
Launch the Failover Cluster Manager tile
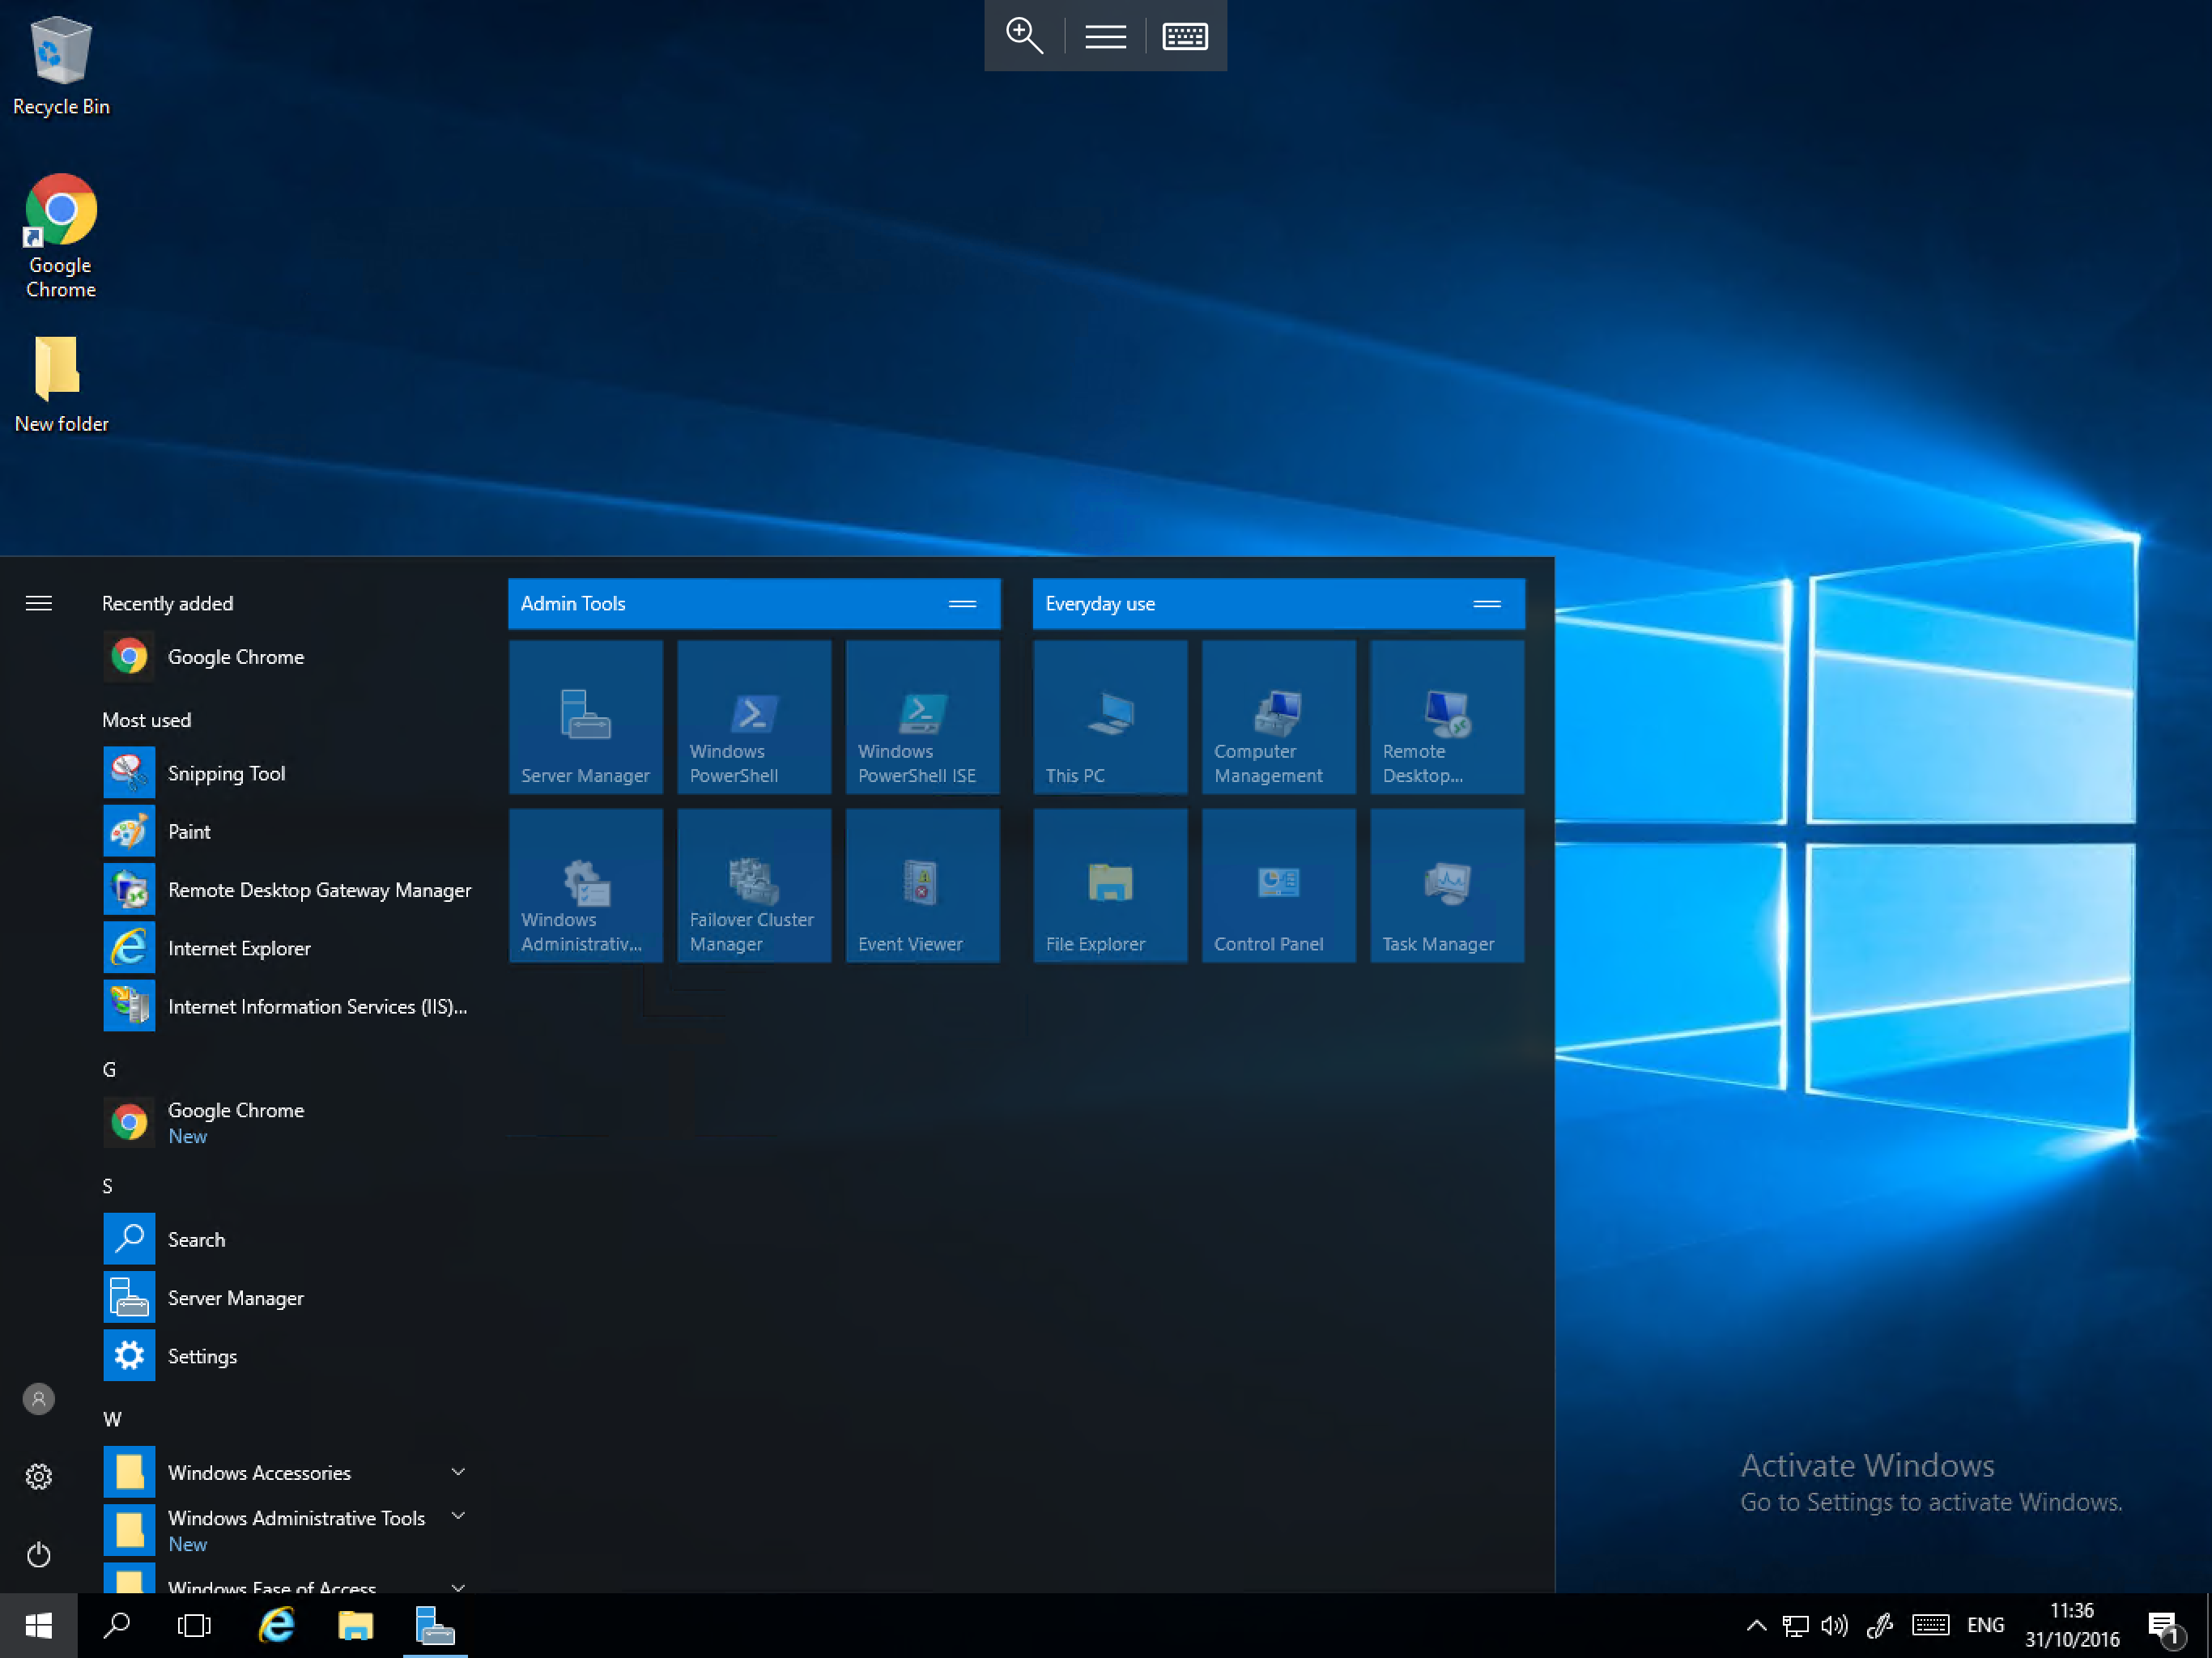click(x=754, y=886)
